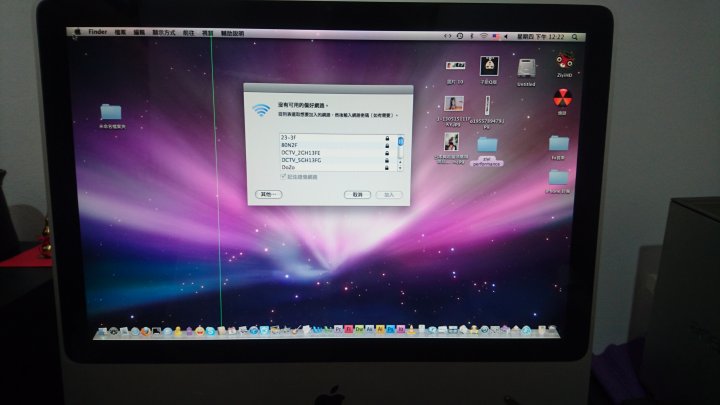Select network DCTV_SCH13FG in the list
This screenshot has height=405, width=720.
point(336,160)
